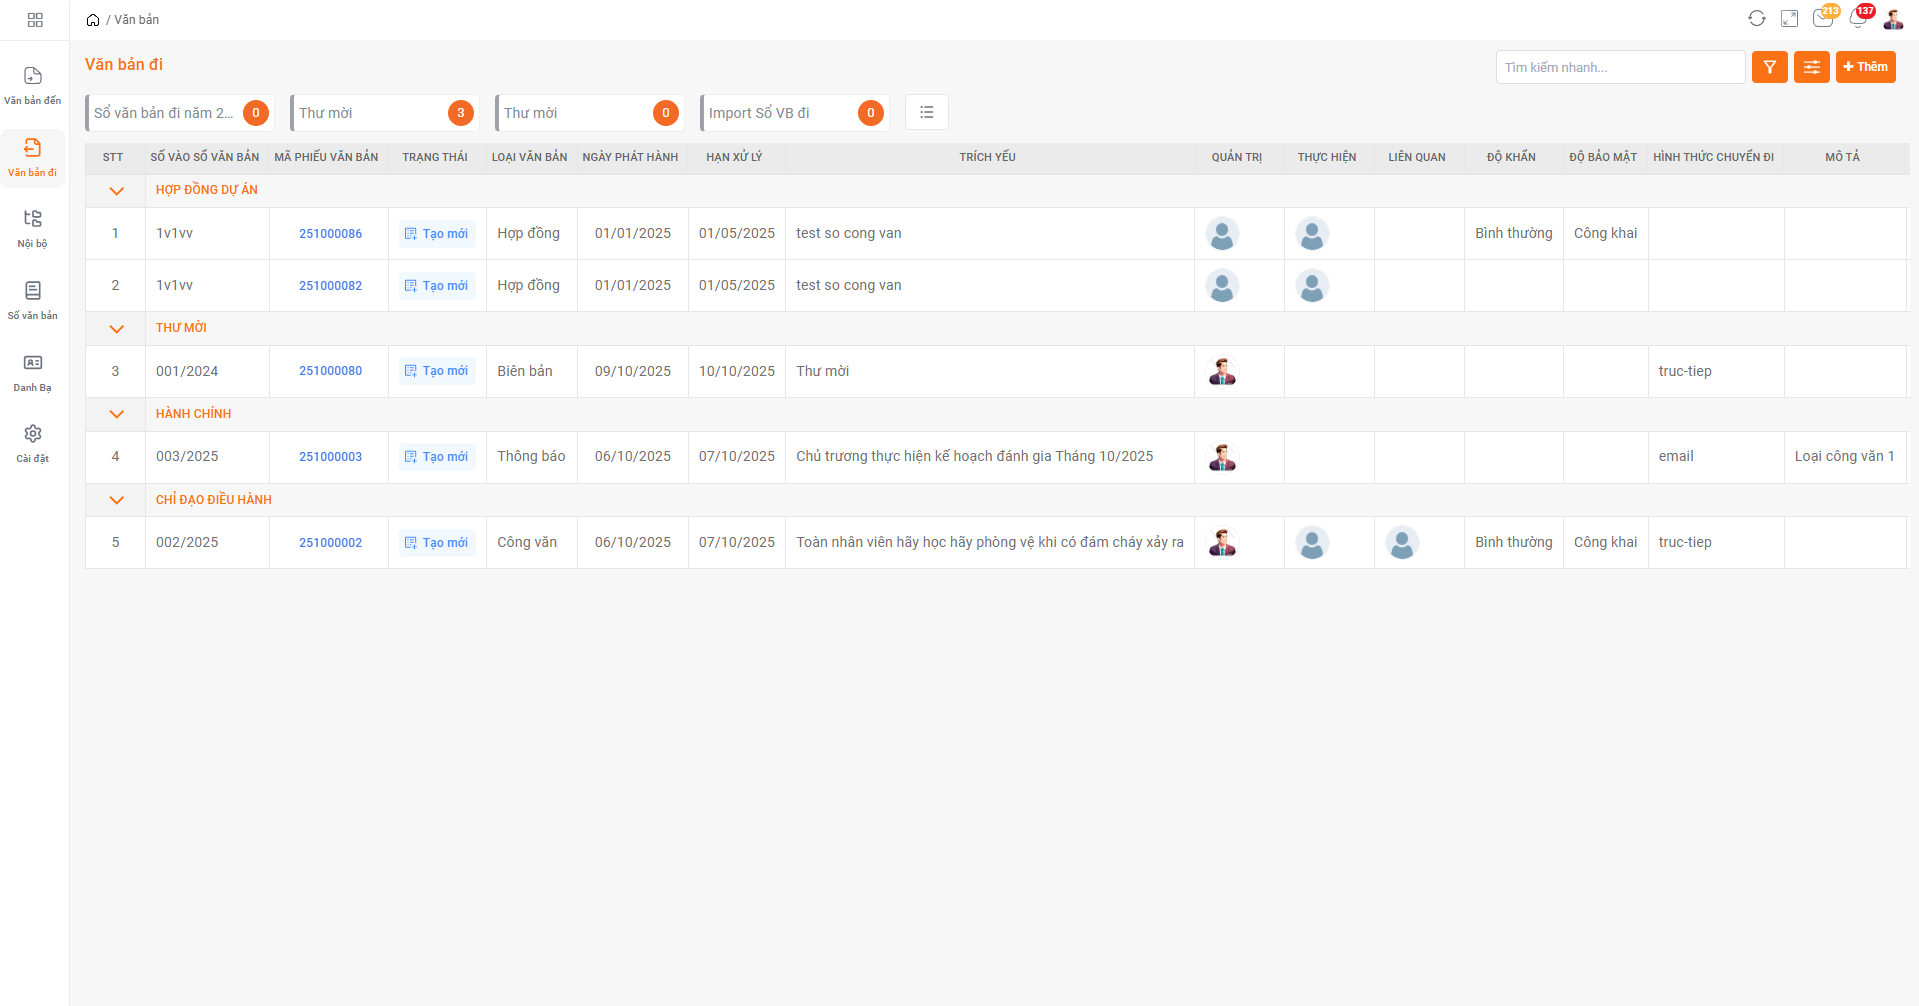Open the Danh Bạ contacts section
The height and width of the screenshot is (1006, 1919).
pos(33,372)
